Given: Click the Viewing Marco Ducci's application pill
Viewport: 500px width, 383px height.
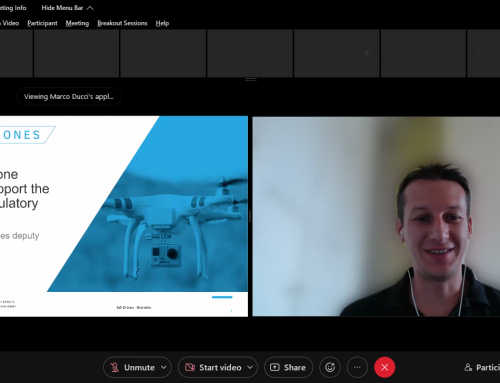Looking at the screenshot, I should pos(69,97).
